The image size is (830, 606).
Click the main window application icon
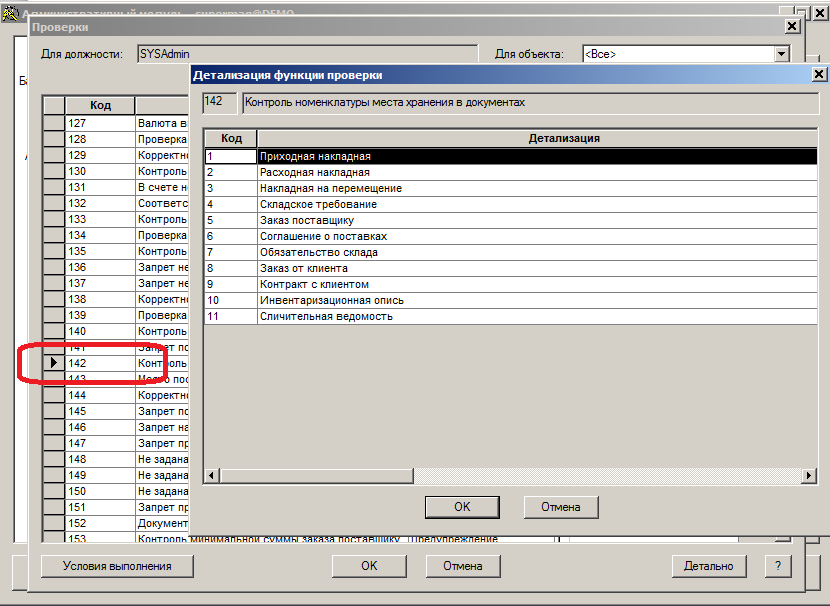coord(11,13)
